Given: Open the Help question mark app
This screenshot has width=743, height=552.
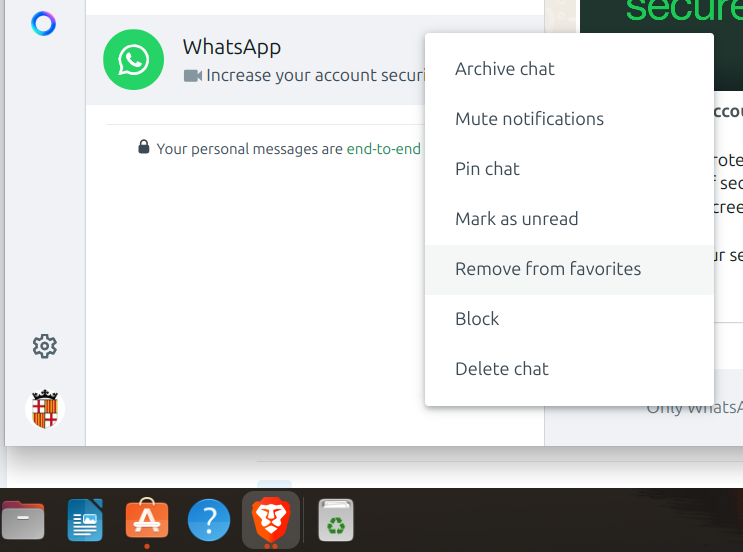Looking at the screenshot, I should click(x=209, y=520).
